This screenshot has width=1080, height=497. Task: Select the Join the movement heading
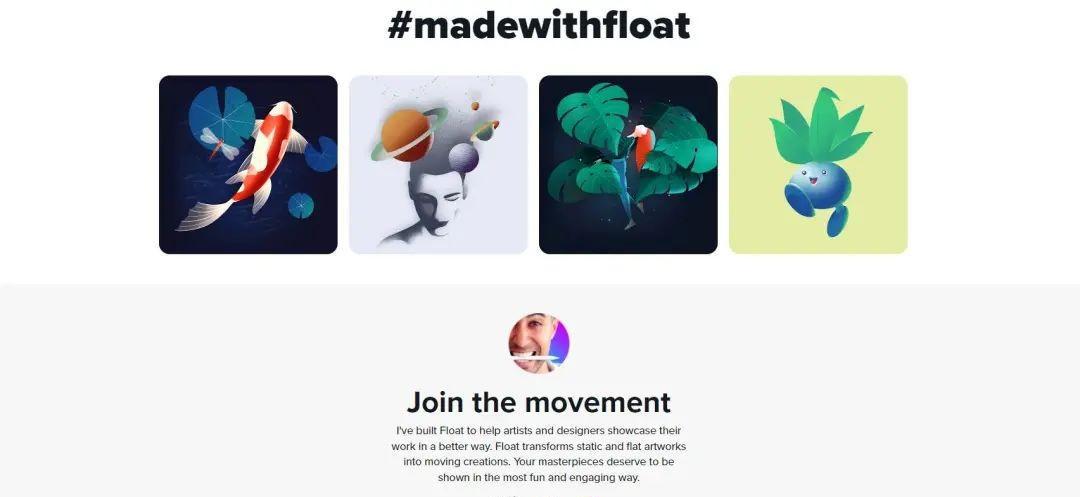[x=539, y=402]
